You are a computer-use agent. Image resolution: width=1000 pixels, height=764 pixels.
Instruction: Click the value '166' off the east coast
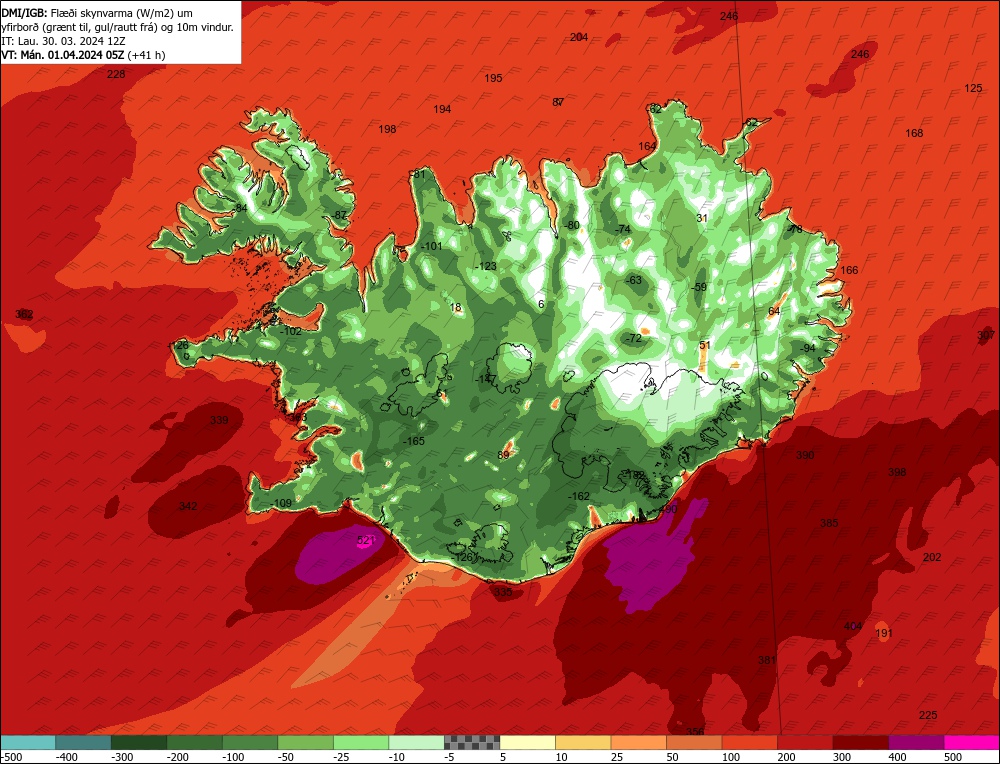tap(849, 270)
